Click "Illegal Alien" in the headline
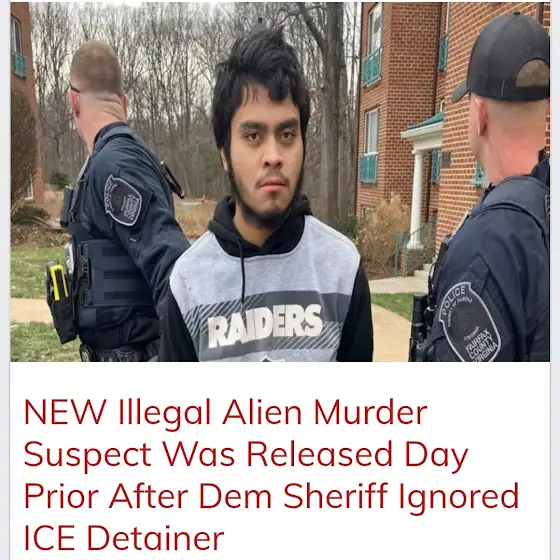The image size is (560, 560). coord(210,412)
